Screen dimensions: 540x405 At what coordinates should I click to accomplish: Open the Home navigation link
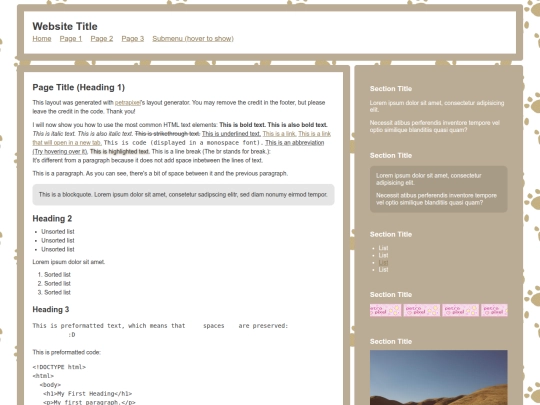coord(42,39)
